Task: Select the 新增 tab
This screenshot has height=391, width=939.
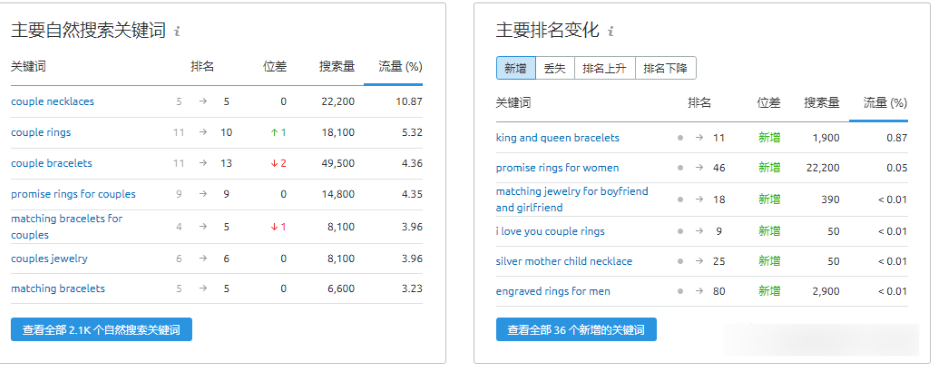Action: [516, 68]
